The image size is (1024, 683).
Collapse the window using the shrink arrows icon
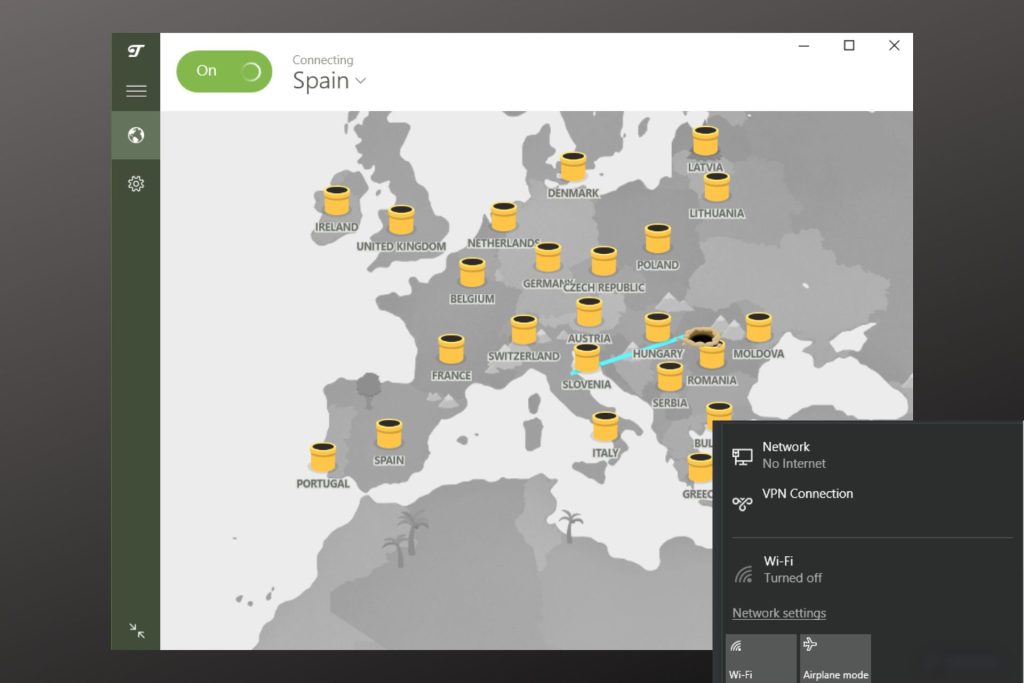136,631
